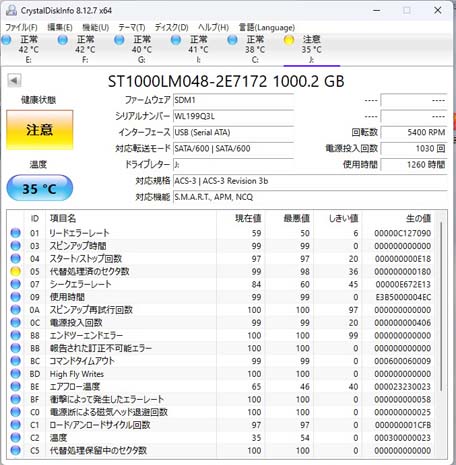
Task: Open the 機能(U) menu
Action: click(96, 27)
